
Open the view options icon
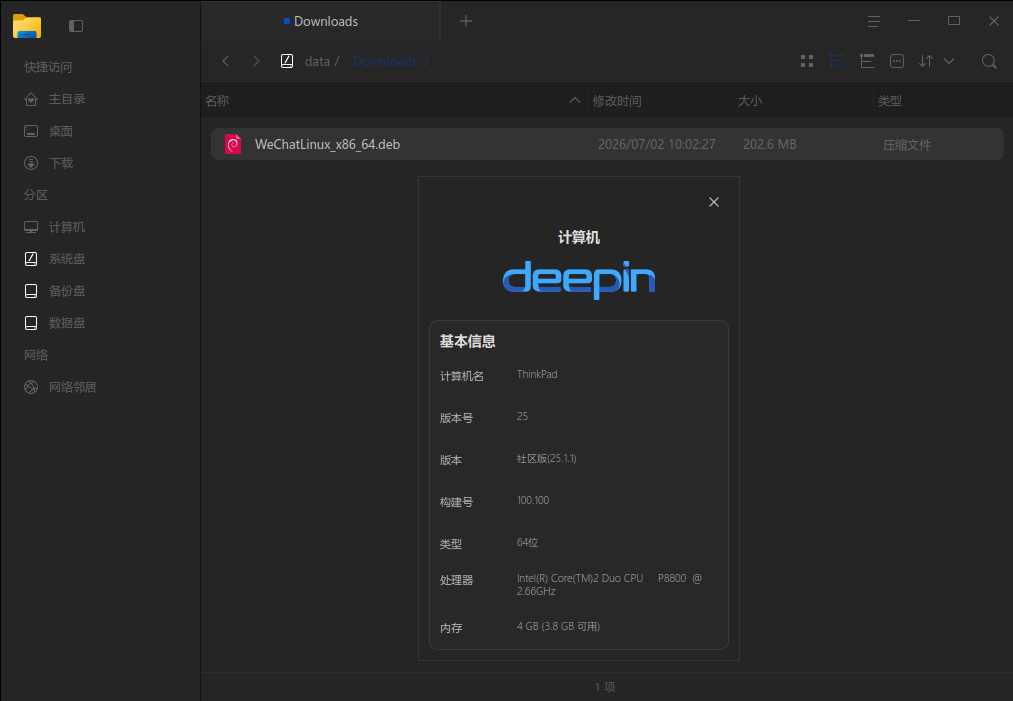897,61
